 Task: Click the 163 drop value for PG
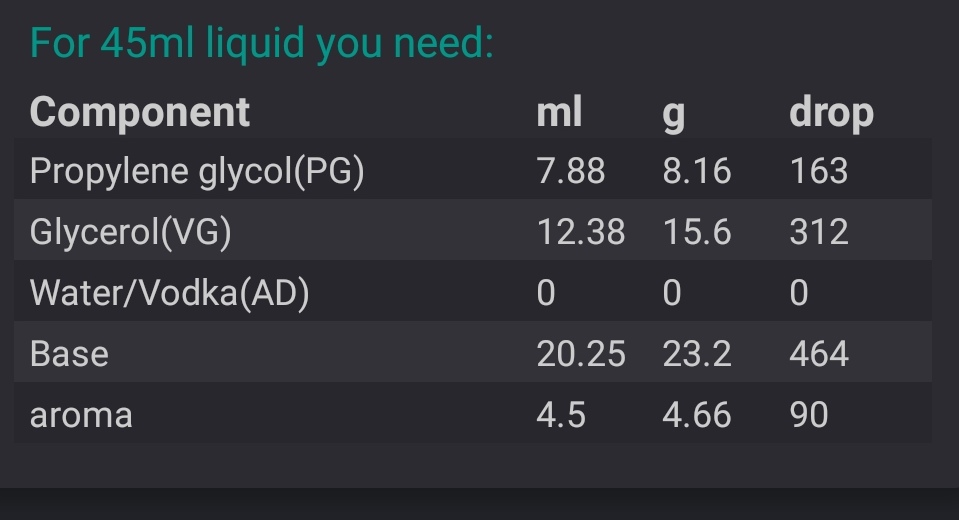pos(818,171)
